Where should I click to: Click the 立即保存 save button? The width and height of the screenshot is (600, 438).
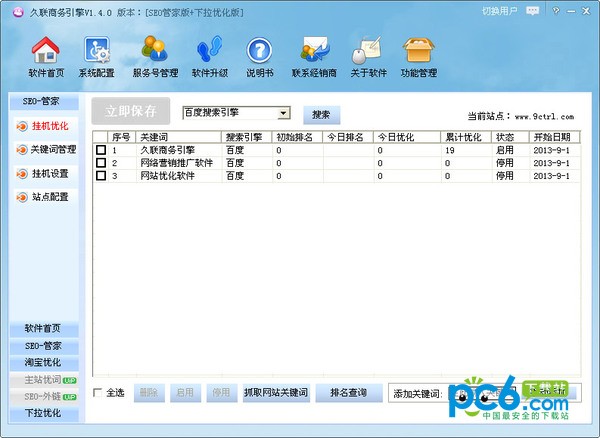tap(130, 111)
